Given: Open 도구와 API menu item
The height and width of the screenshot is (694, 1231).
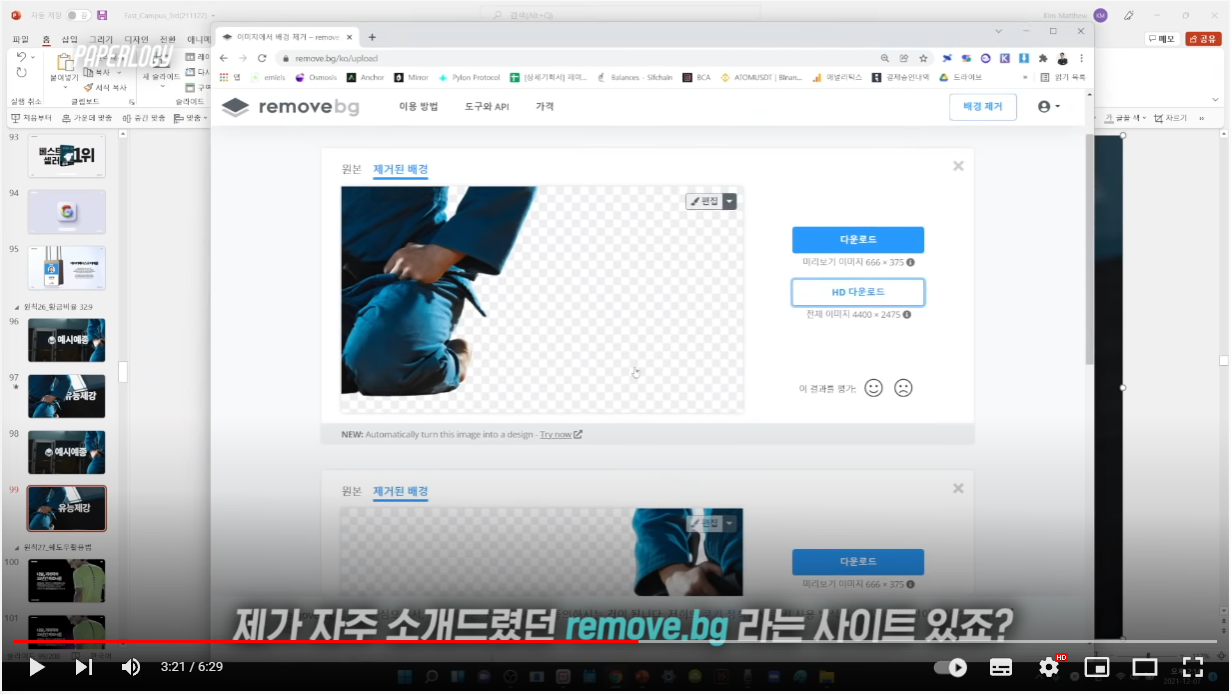Looking at the screenshot, I should click(487, 106).
